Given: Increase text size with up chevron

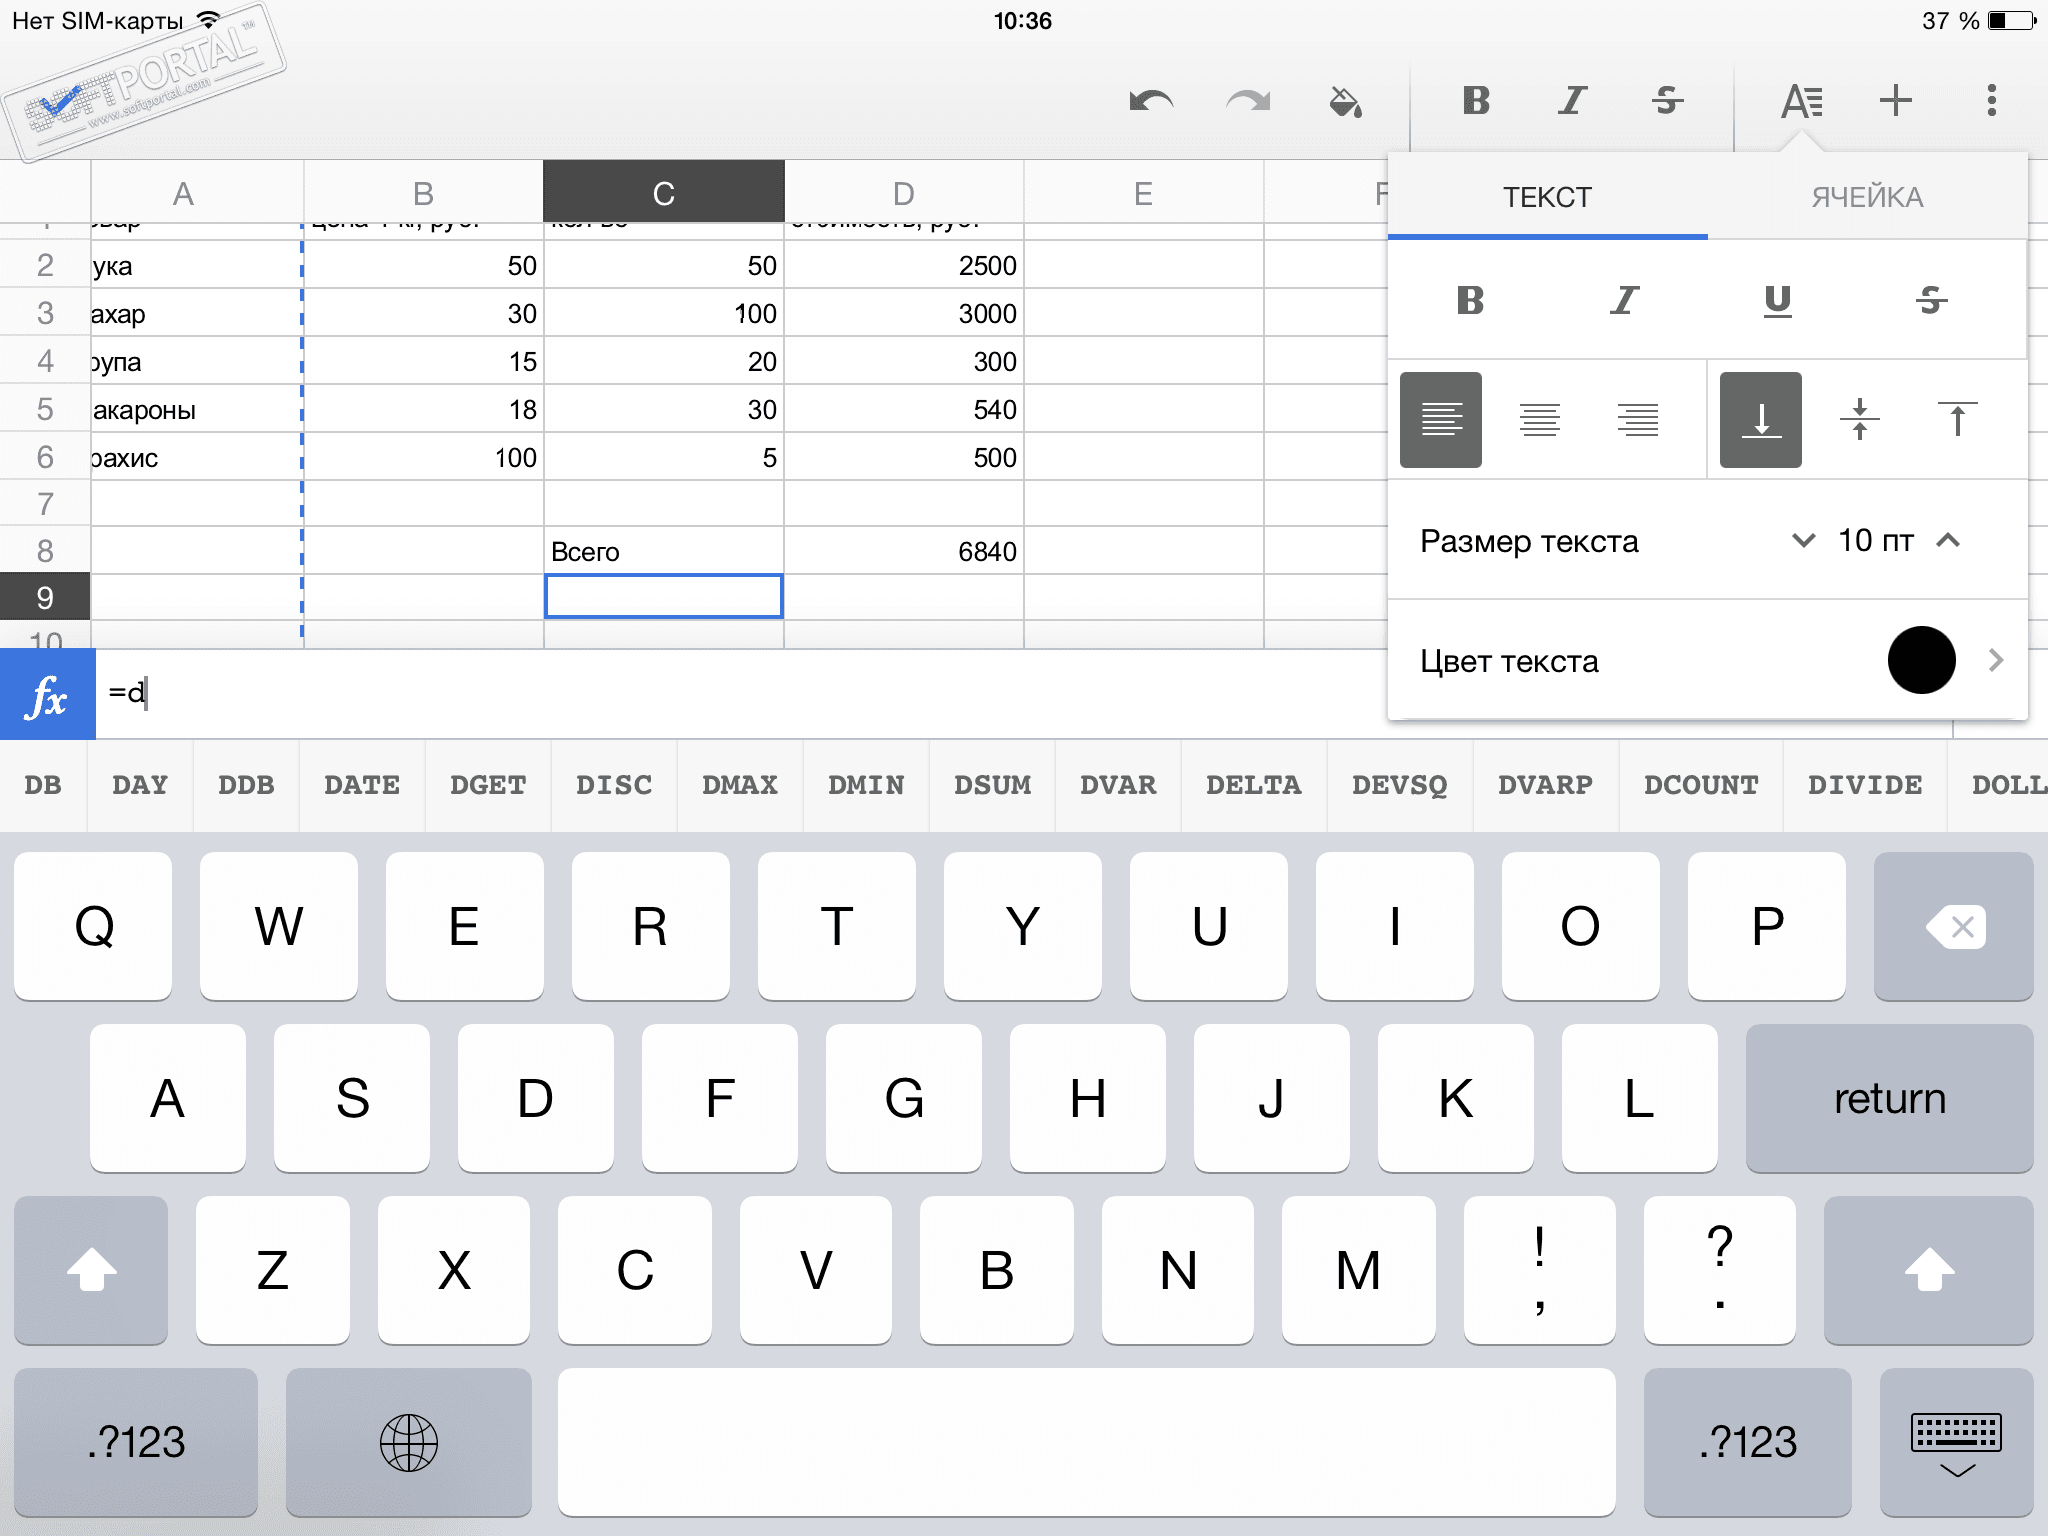Looking at the screenshot, I should [x=1948, y=541].
